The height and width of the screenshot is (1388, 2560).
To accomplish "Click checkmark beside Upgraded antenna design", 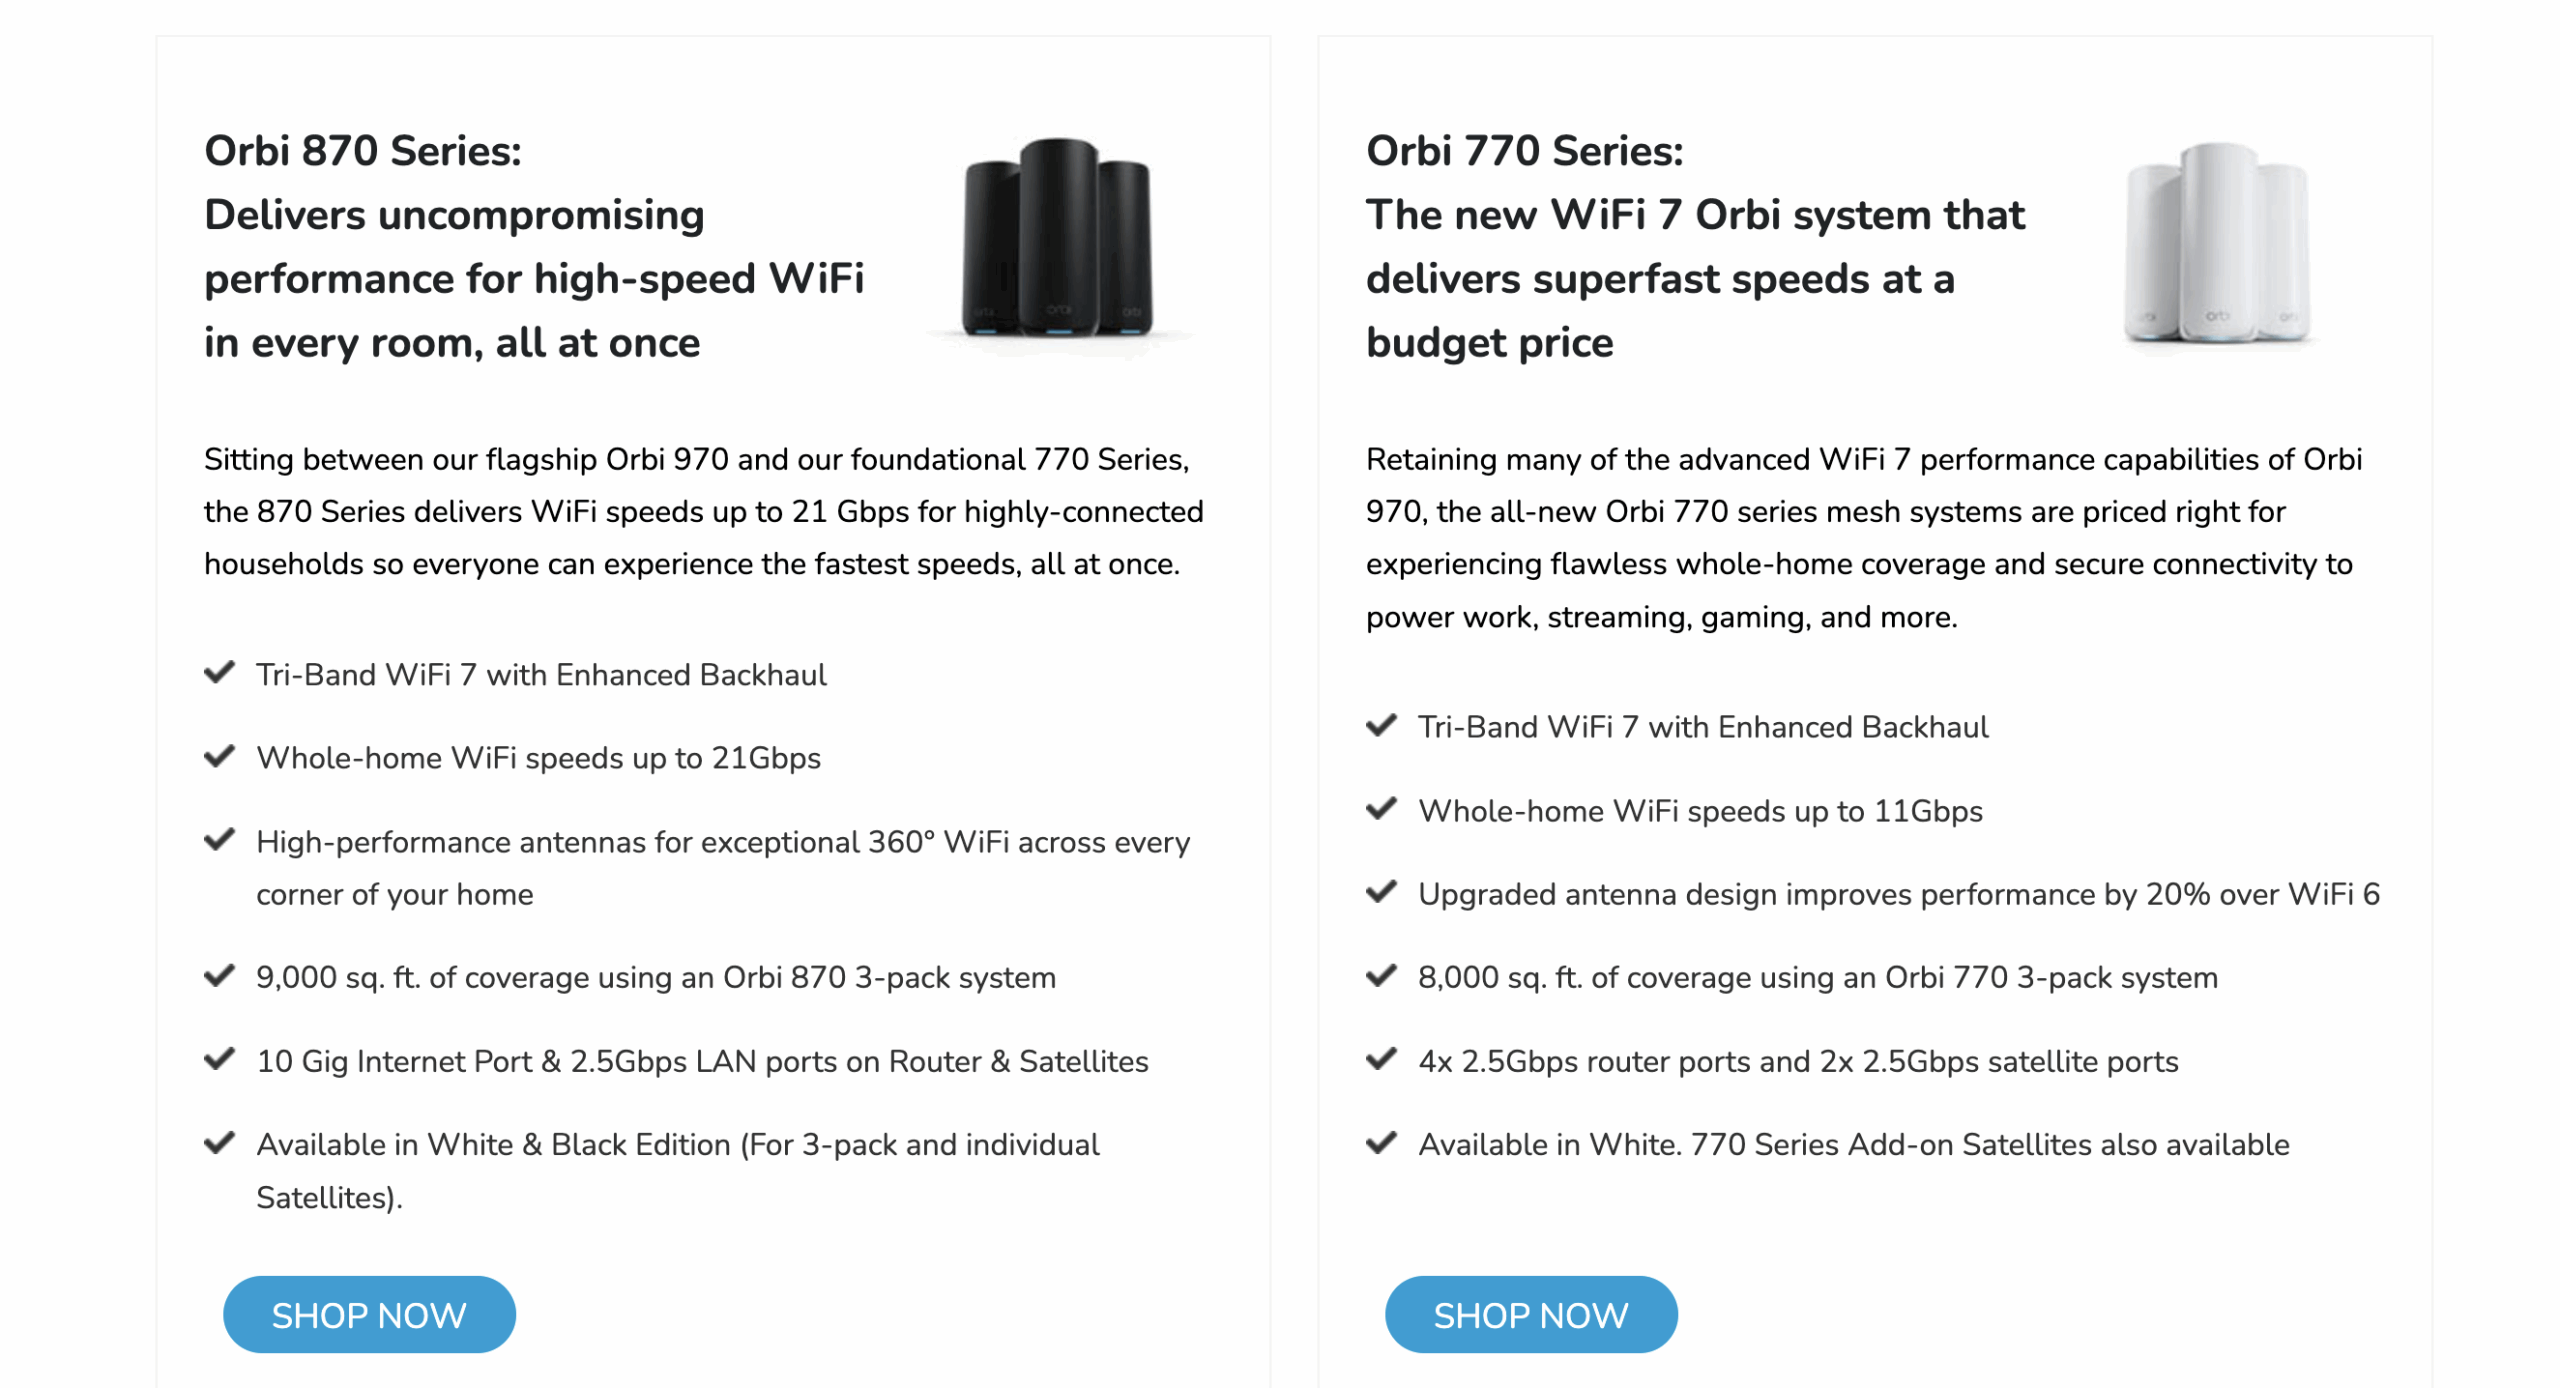I will click(x=1381, y=891).
